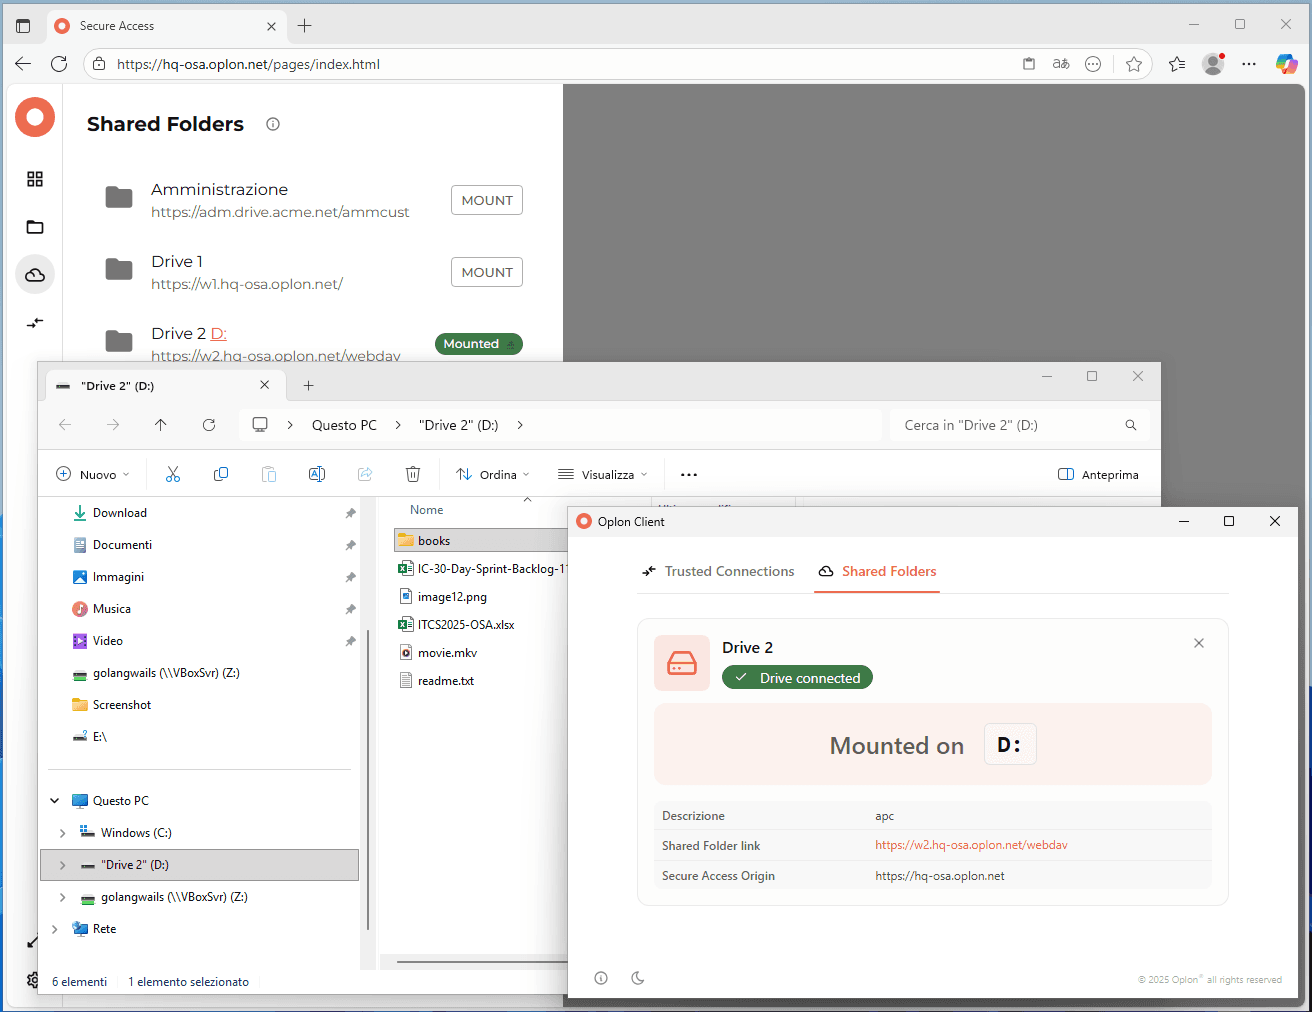Open the w2.hq-osa.oplon.net/webdav link in Oplon Client
Viewport: 1312px width, 1012px height.
[x=970, y=845]
